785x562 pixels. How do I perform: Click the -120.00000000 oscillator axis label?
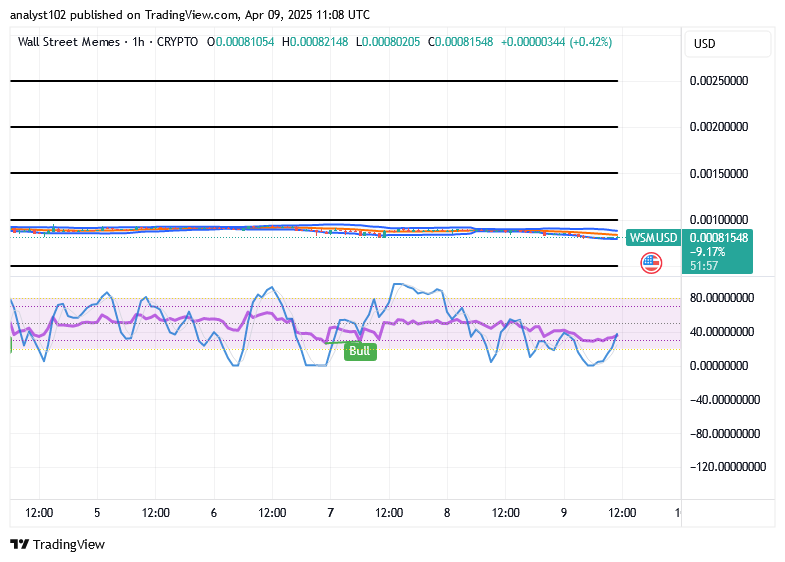pos(727,466)
